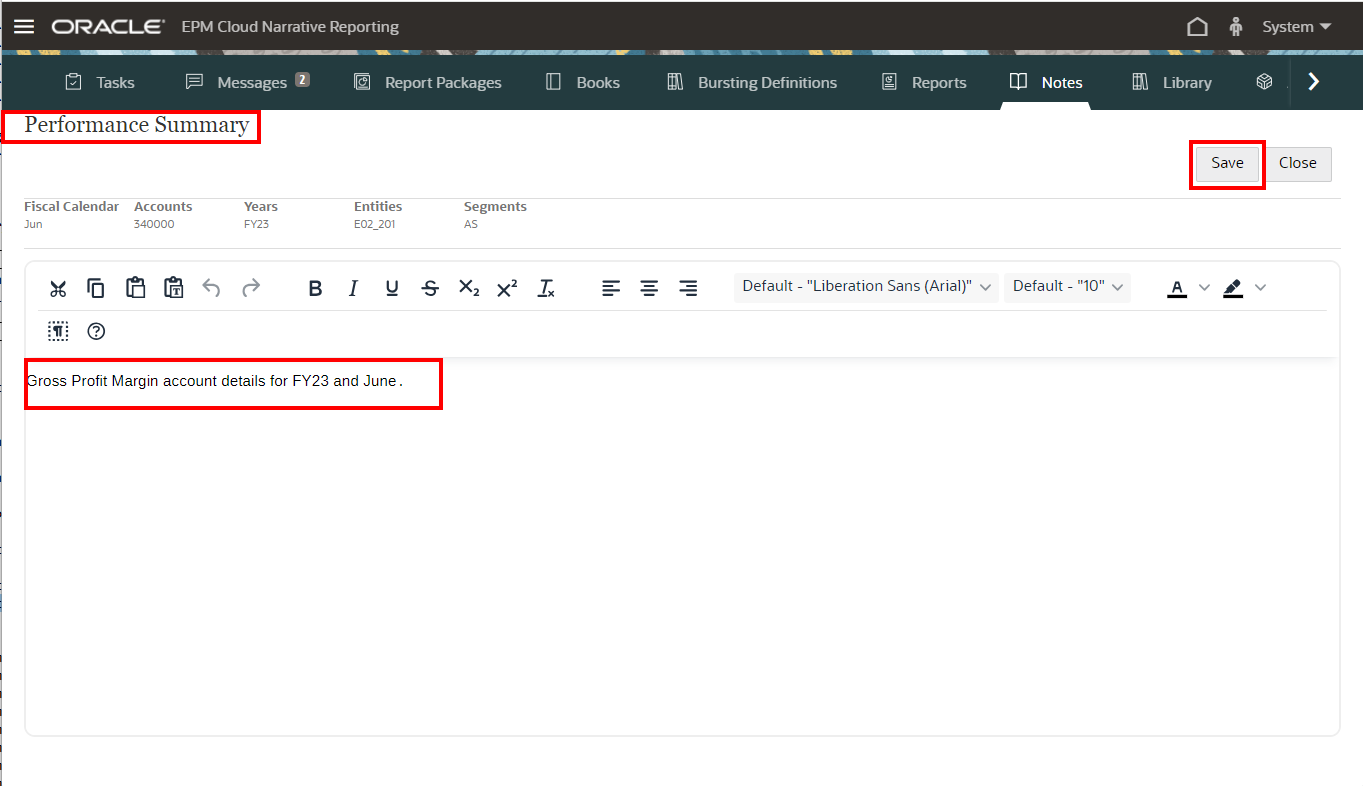This screenshot has height=786, width=1363.
Task: Click the Copy icon
Action: [x=96, y=288]
